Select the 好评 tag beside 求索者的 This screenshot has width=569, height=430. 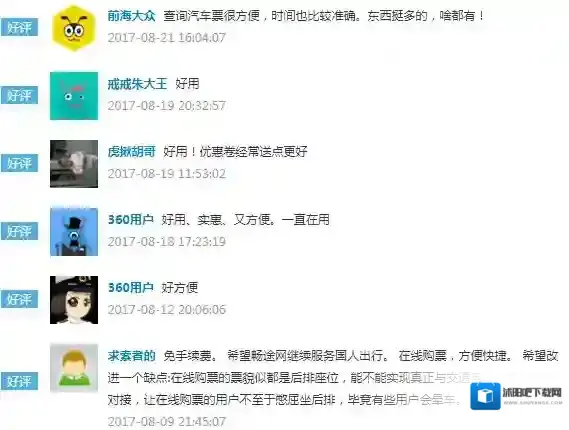pos(19,381)
